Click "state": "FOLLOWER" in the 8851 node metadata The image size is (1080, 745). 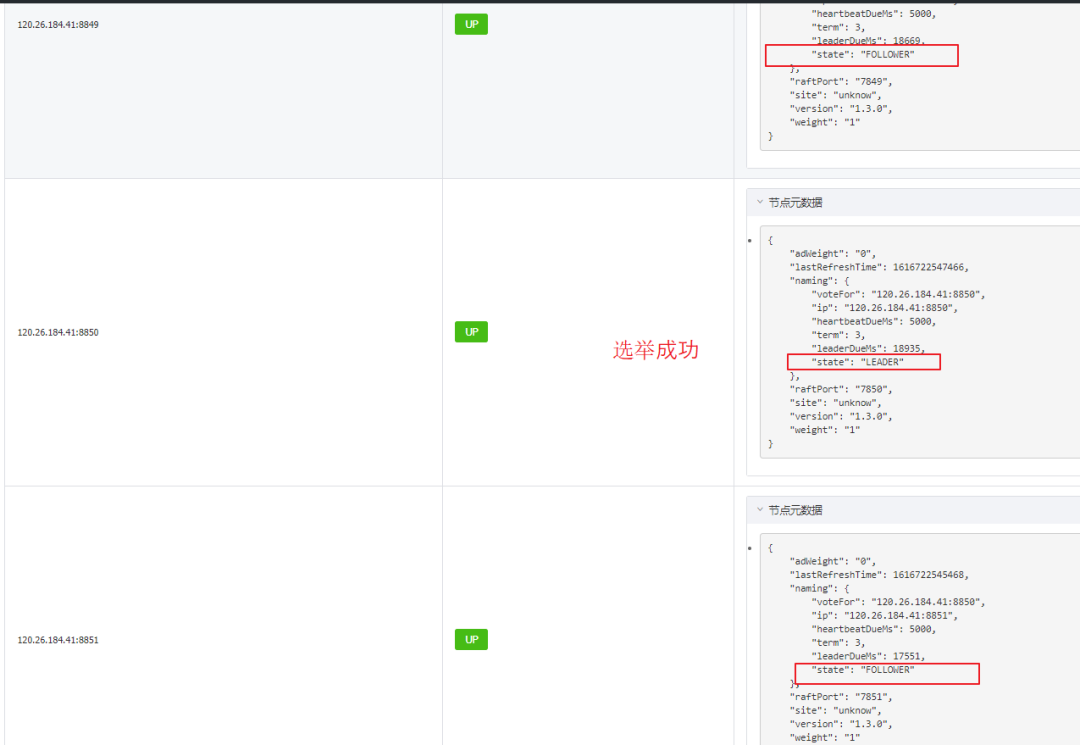click(863, 670)
